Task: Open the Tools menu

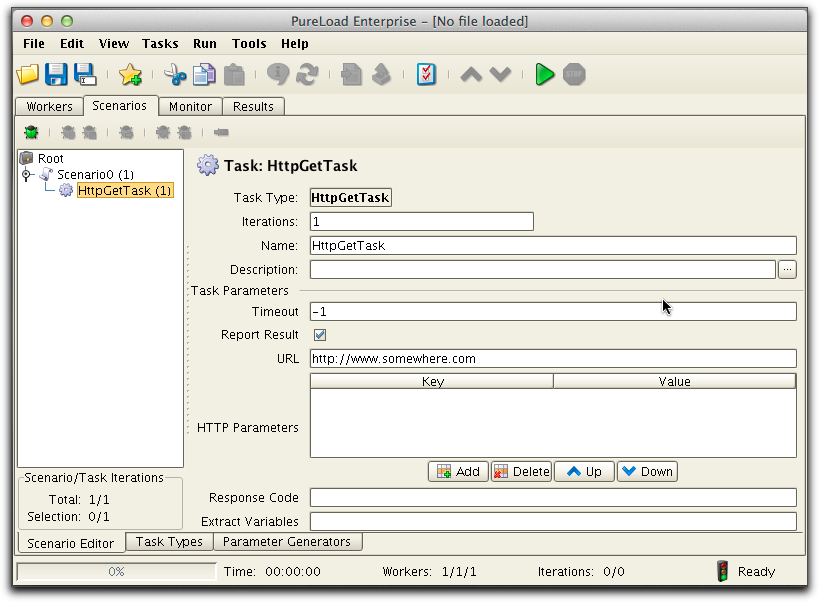Action: pyautogui.click(x=249, y=43)
